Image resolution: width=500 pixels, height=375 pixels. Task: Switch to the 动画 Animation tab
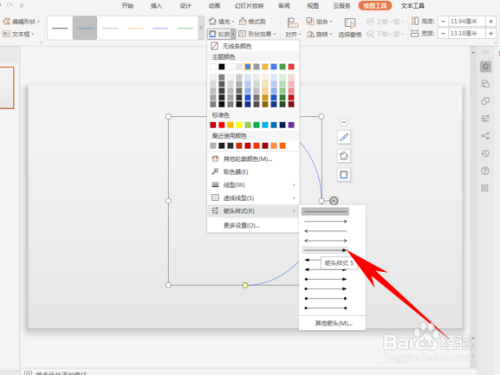tap(214, 6)
